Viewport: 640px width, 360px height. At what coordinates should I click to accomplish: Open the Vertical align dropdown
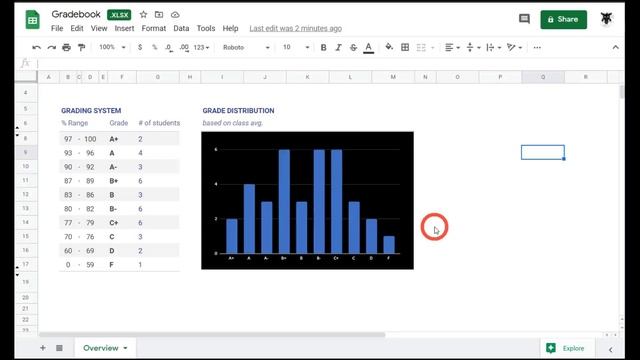point(473,48)
